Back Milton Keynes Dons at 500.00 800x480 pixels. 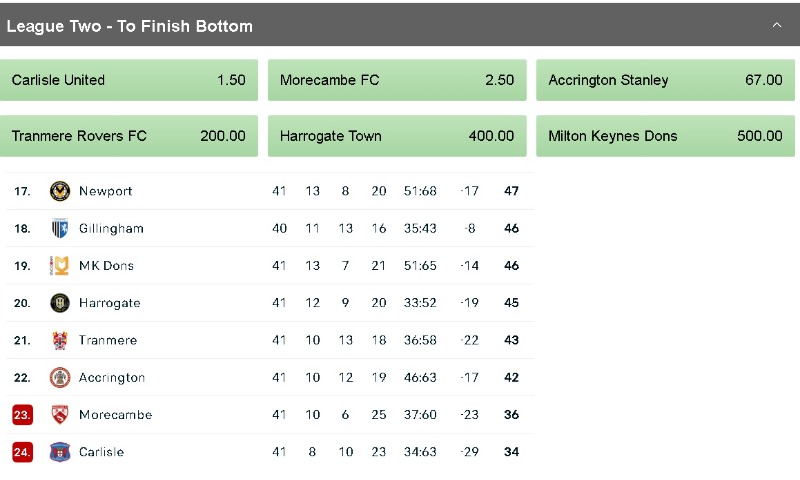665,136
